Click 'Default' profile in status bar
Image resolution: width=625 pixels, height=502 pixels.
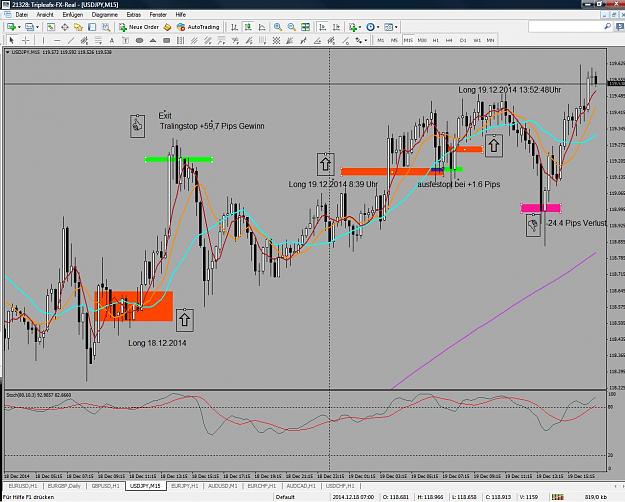(x=285, y=497)
